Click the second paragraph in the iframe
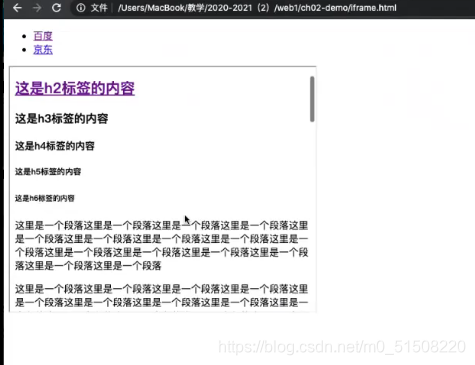 [162, 297]
